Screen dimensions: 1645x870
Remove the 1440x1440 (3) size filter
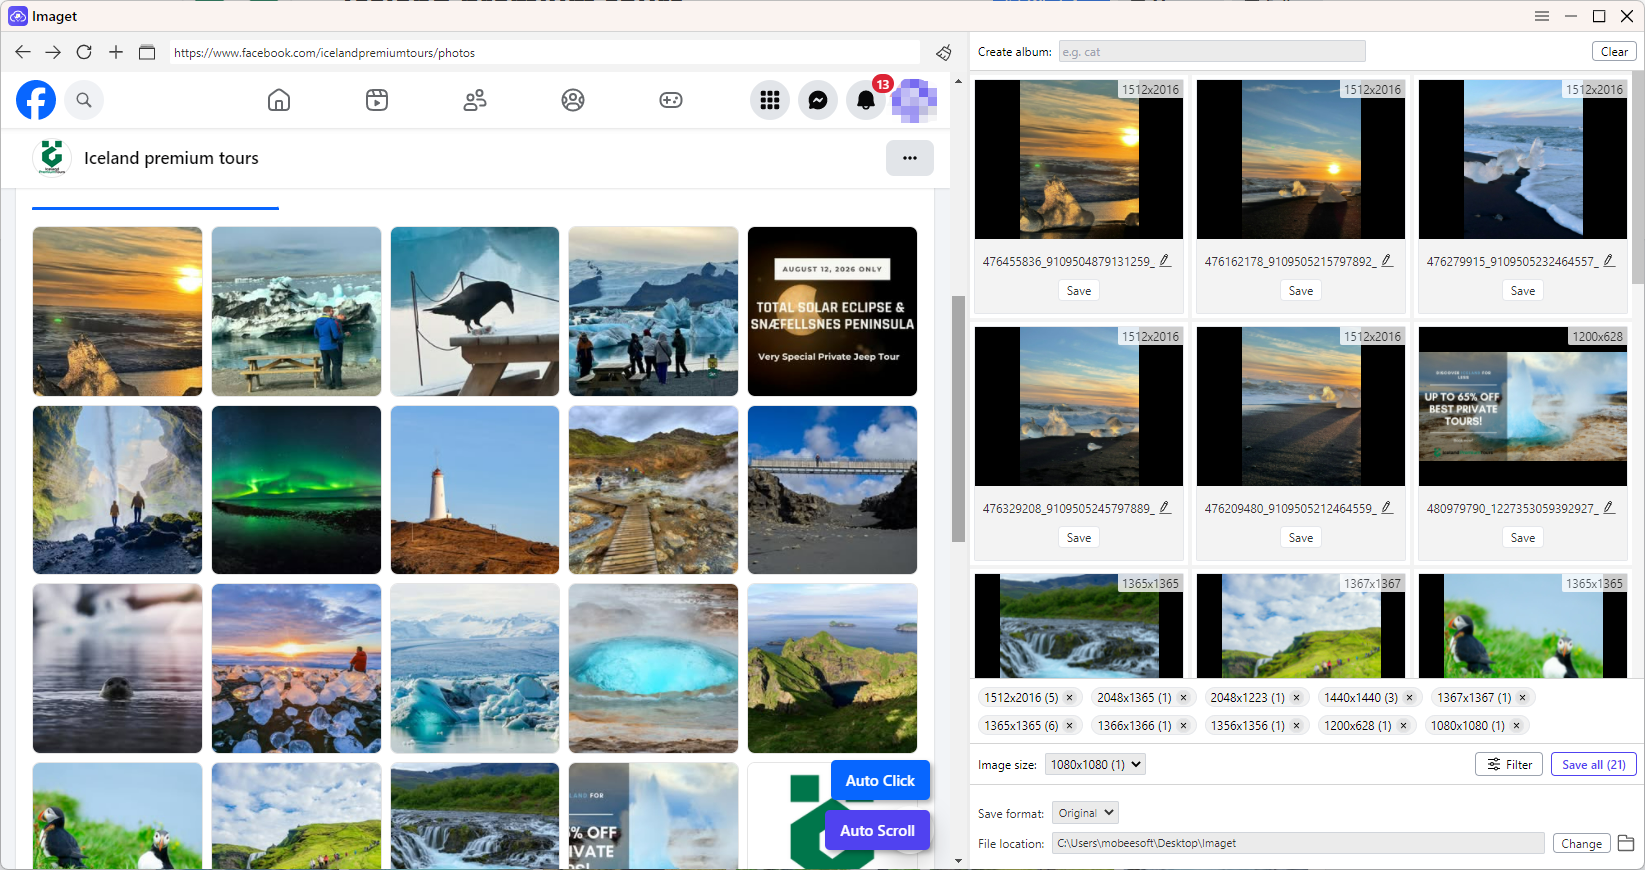[x=1410, y=698]
